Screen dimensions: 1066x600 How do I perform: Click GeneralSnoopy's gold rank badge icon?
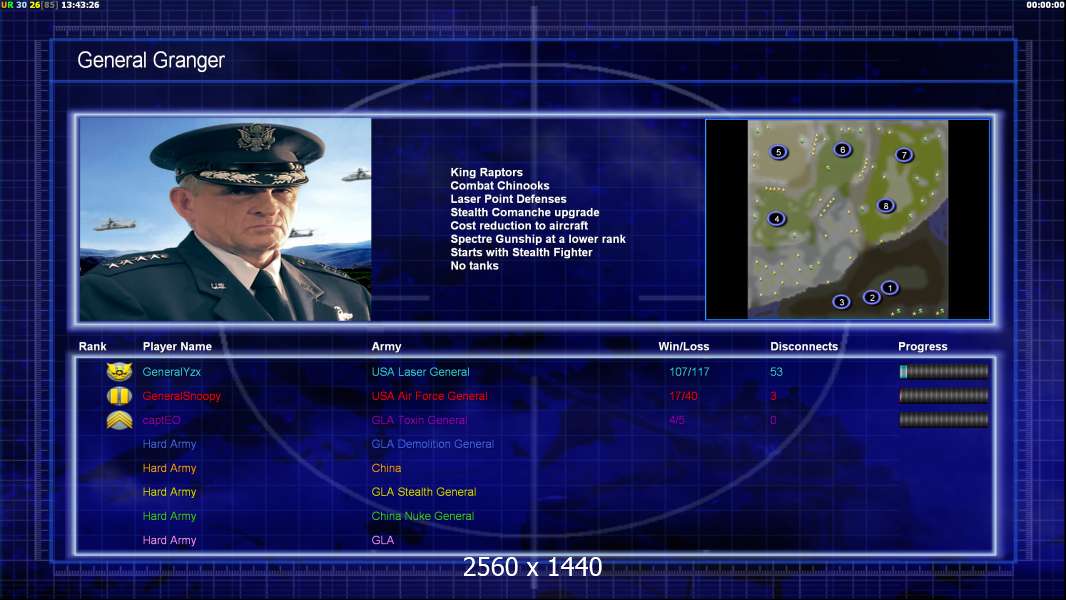click(x=119, y=395)
